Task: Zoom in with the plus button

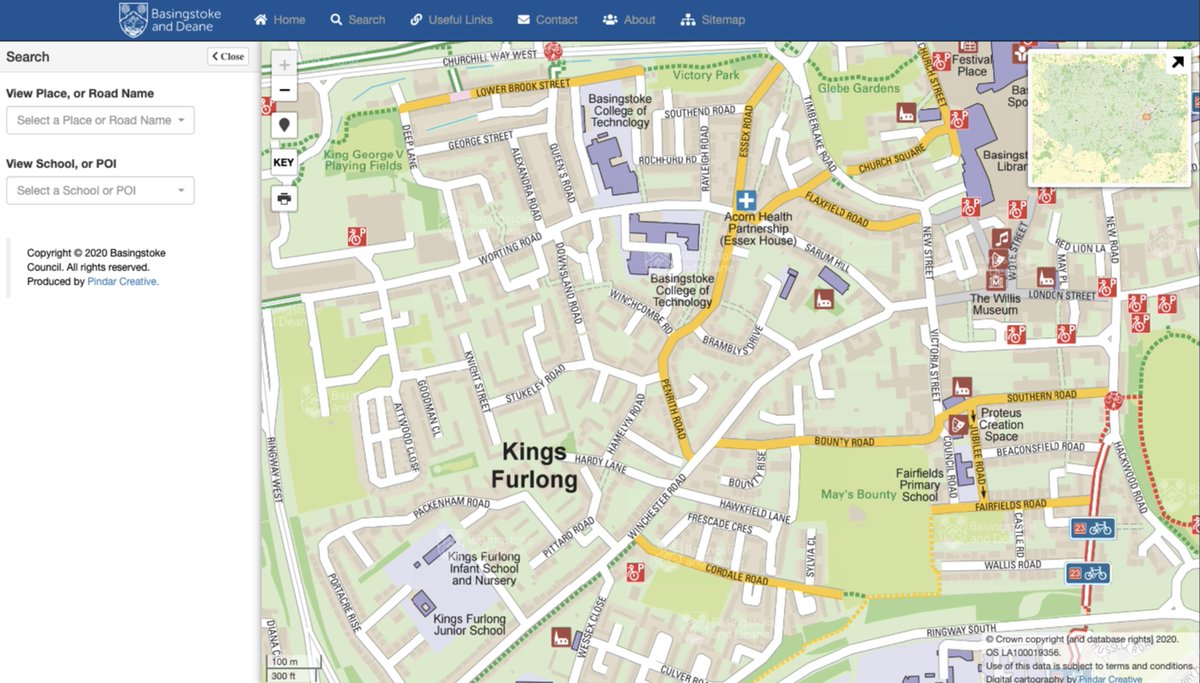Action: (285, 65)
